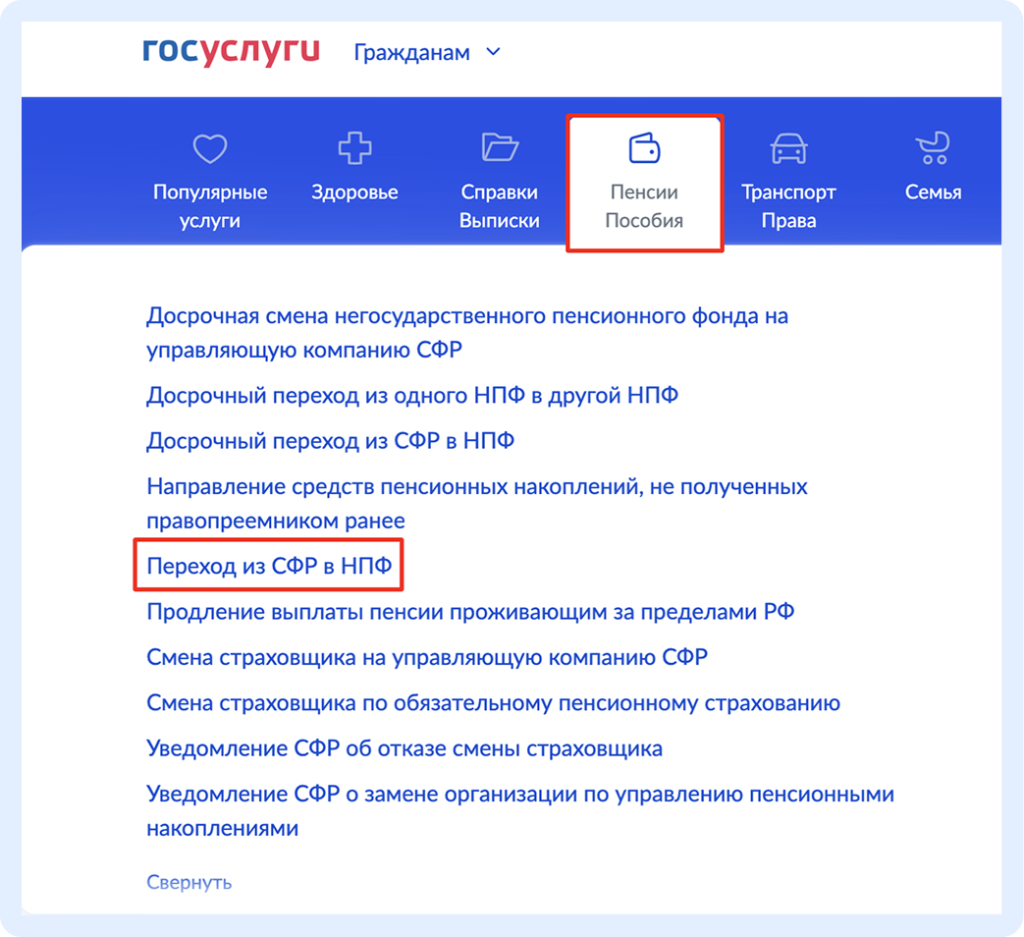Click the heart icon for Популярные услуги
Screen dimensions: 1024x937
(x=210, y=148)
